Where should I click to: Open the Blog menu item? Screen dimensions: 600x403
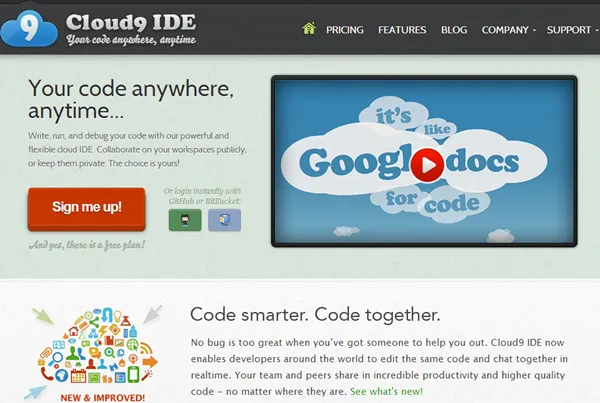pyautogui.click(x=454, y=30)
